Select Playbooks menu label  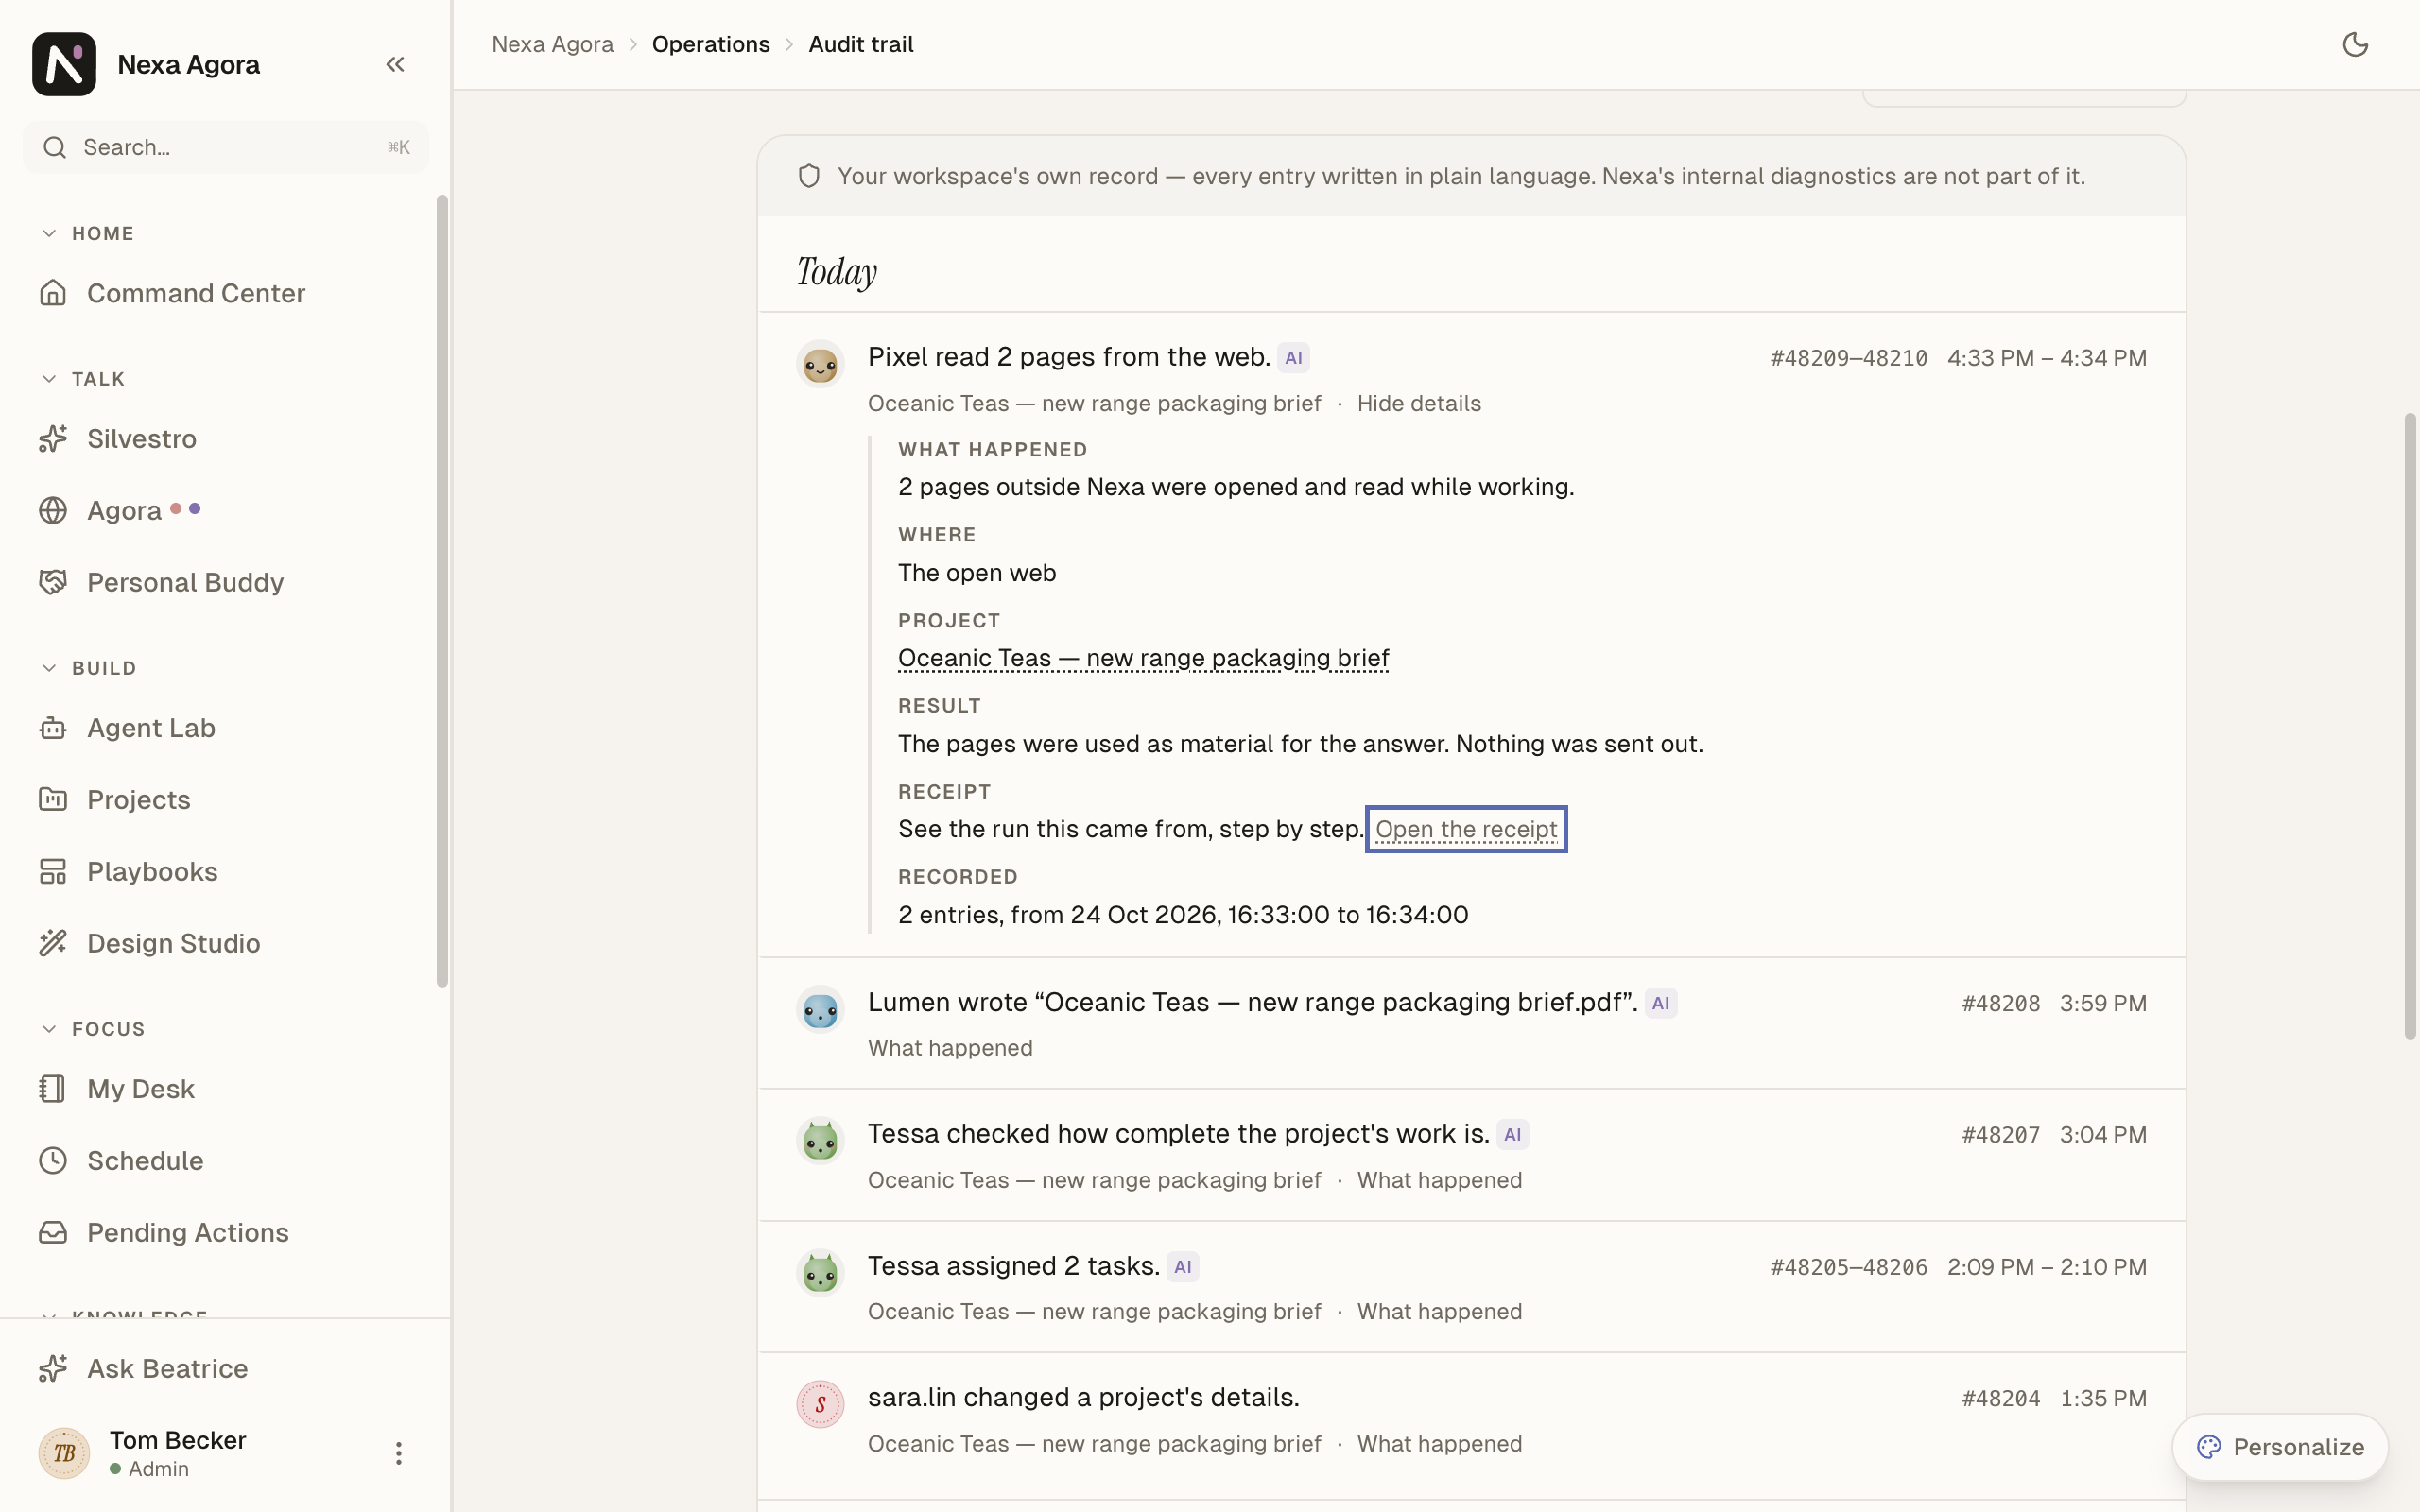(x=152, y=872)
